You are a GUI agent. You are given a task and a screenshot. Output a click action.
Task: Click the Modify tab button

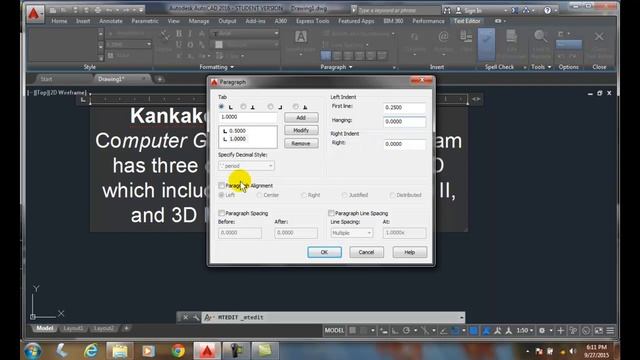(x=301, y=130)
